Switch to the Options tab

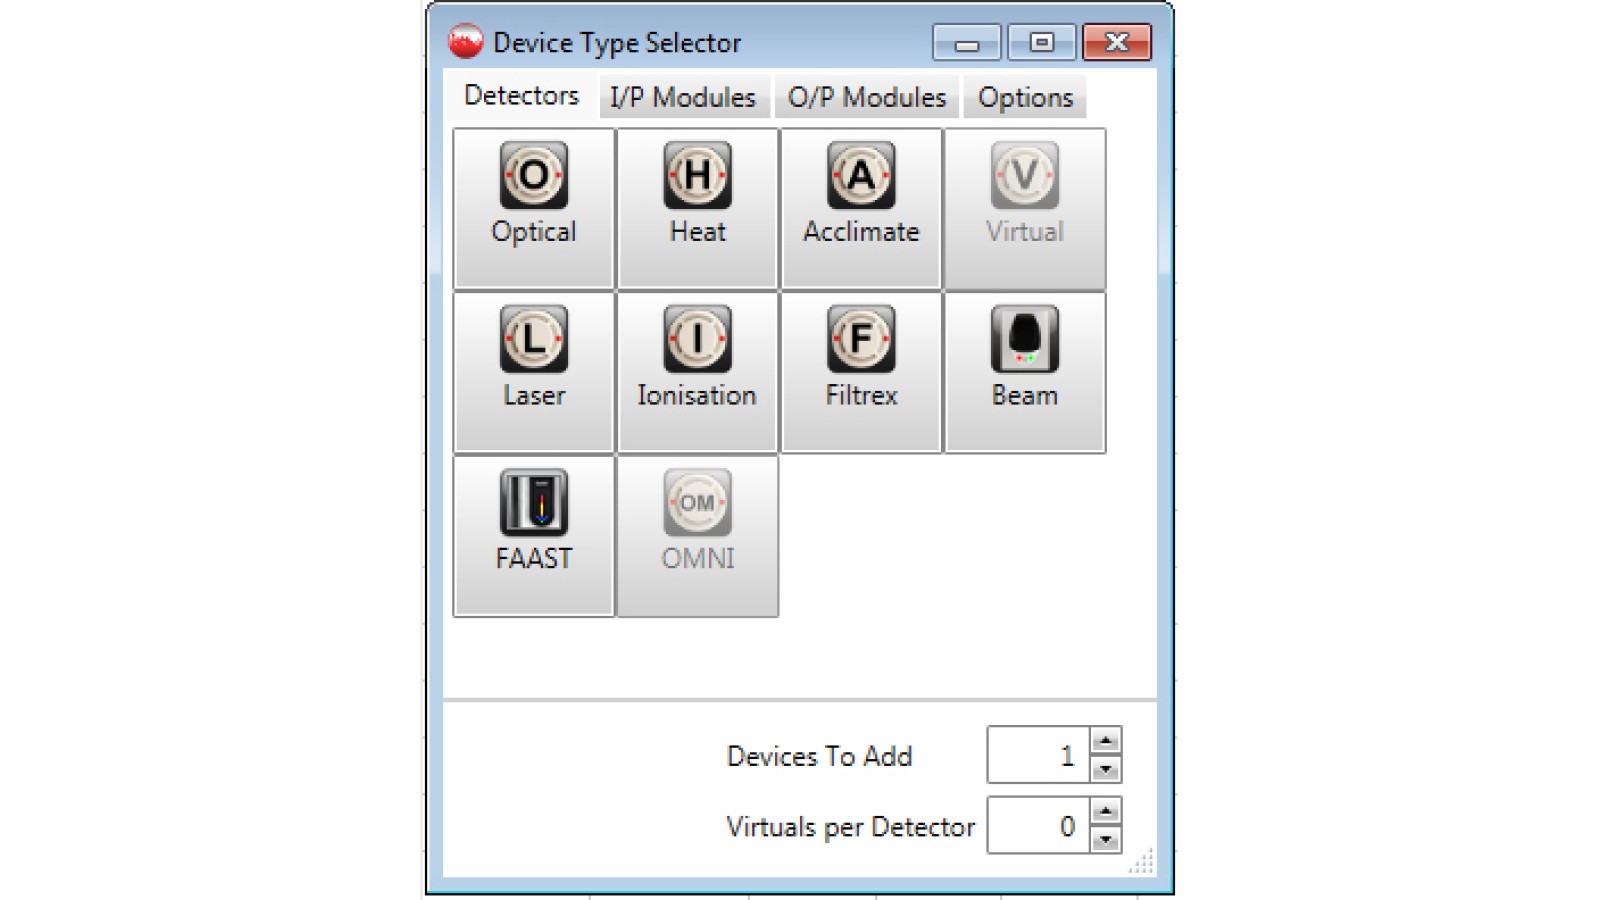1025,96
